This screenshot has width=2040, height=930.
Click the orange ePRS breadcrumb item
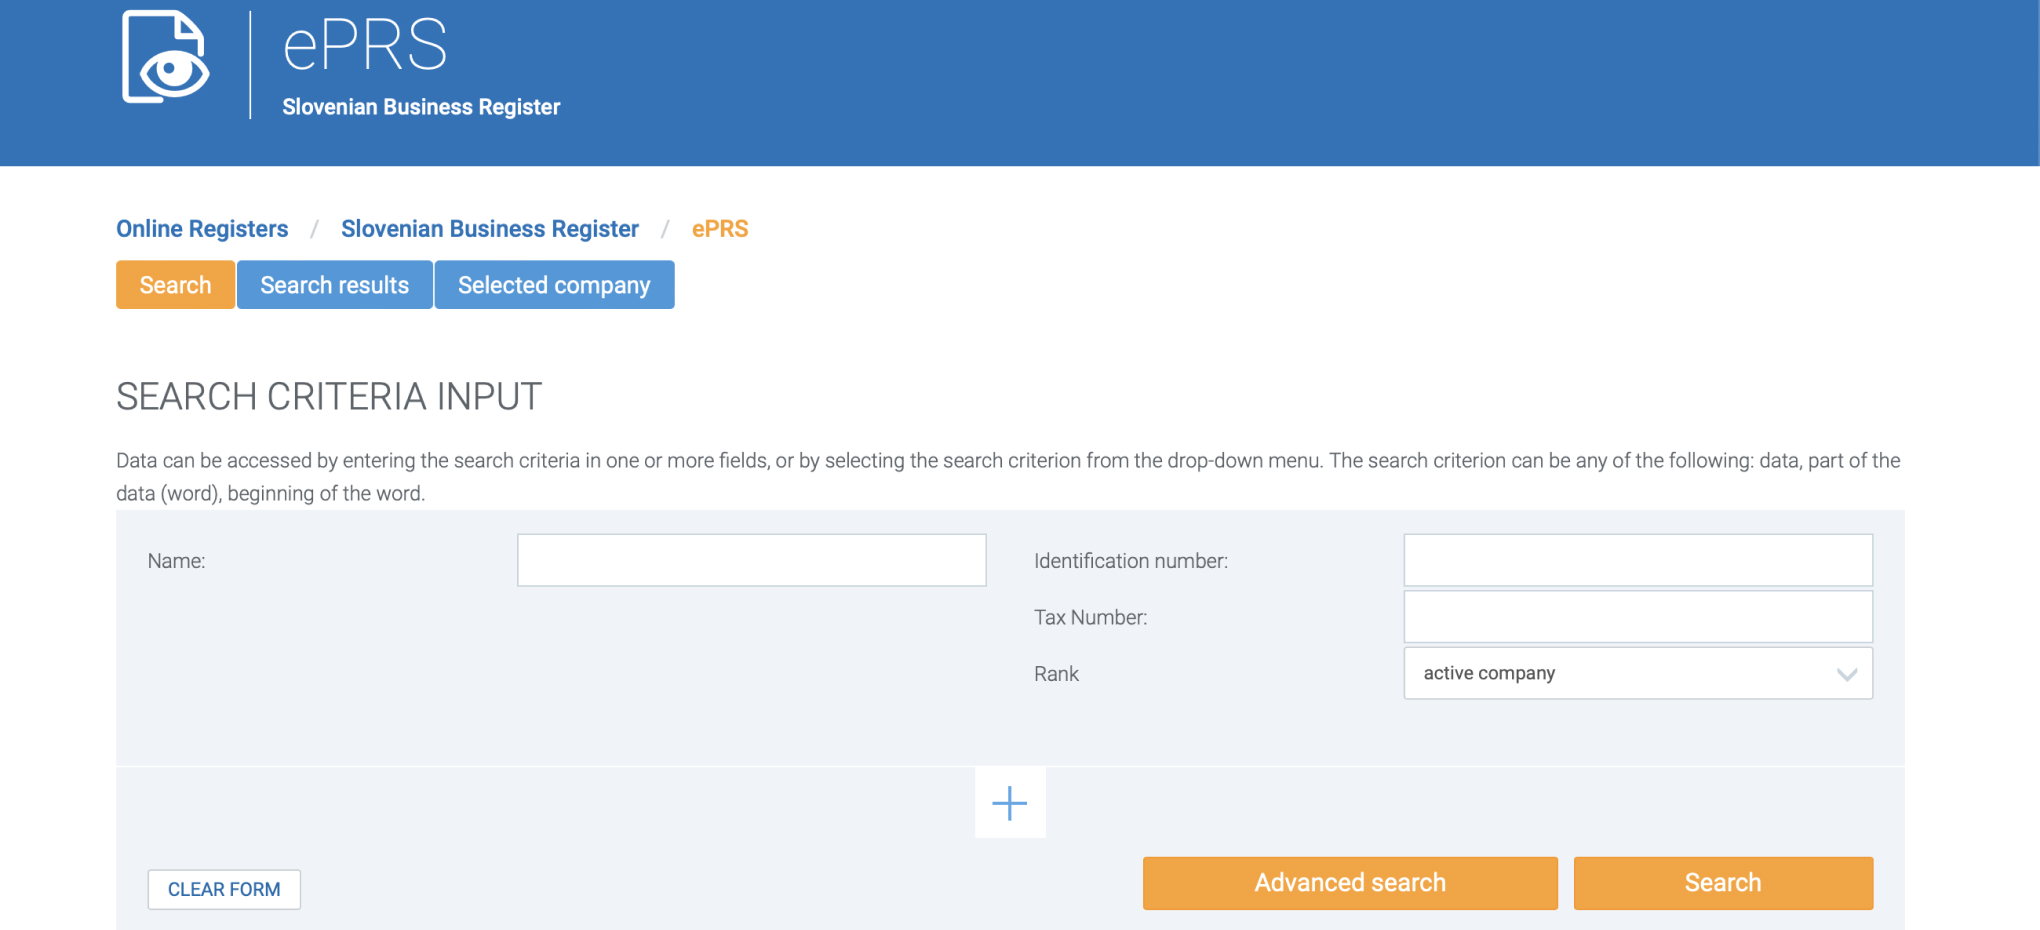pos(719,229)
